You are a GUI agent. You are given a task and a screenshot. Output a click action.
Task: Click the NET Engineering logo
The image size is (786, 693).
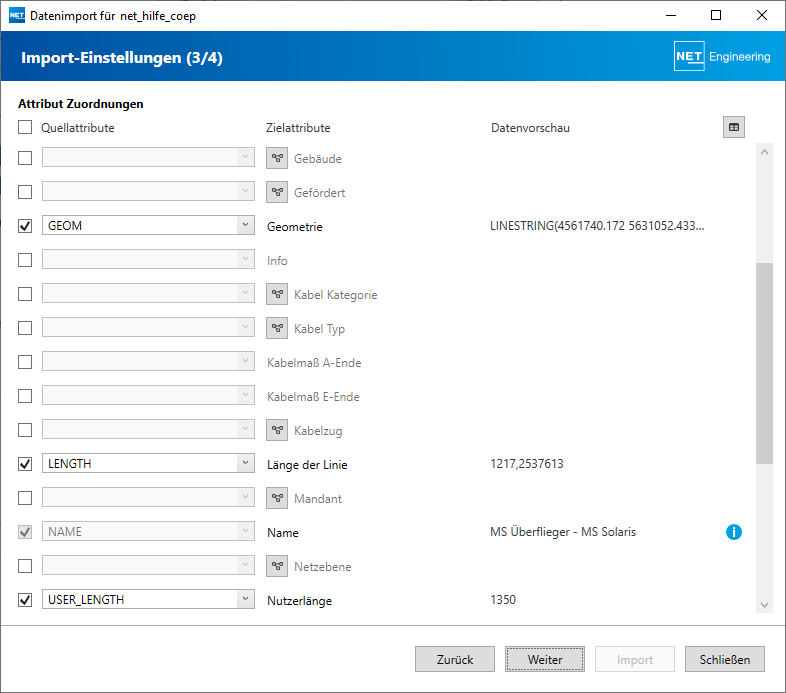tap(722, 56)
